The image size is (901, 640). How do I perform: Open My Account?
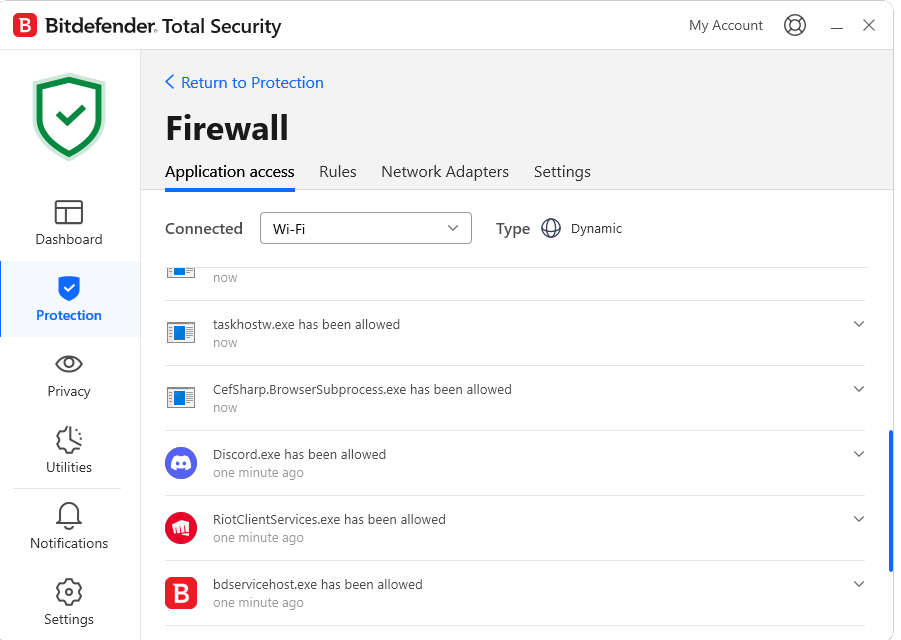pos(726,25)
